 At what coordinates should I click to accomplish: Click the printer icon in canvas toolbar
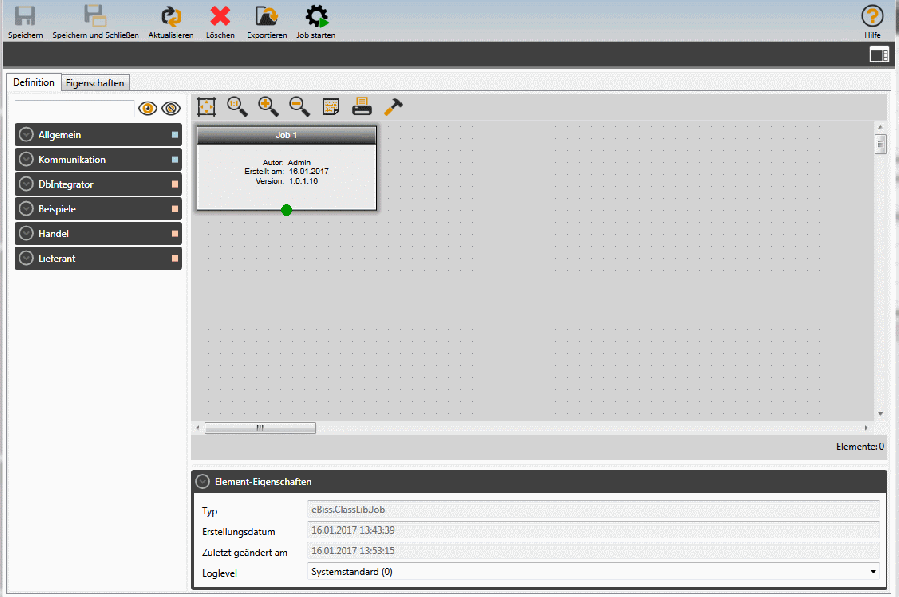click(362, 106)
